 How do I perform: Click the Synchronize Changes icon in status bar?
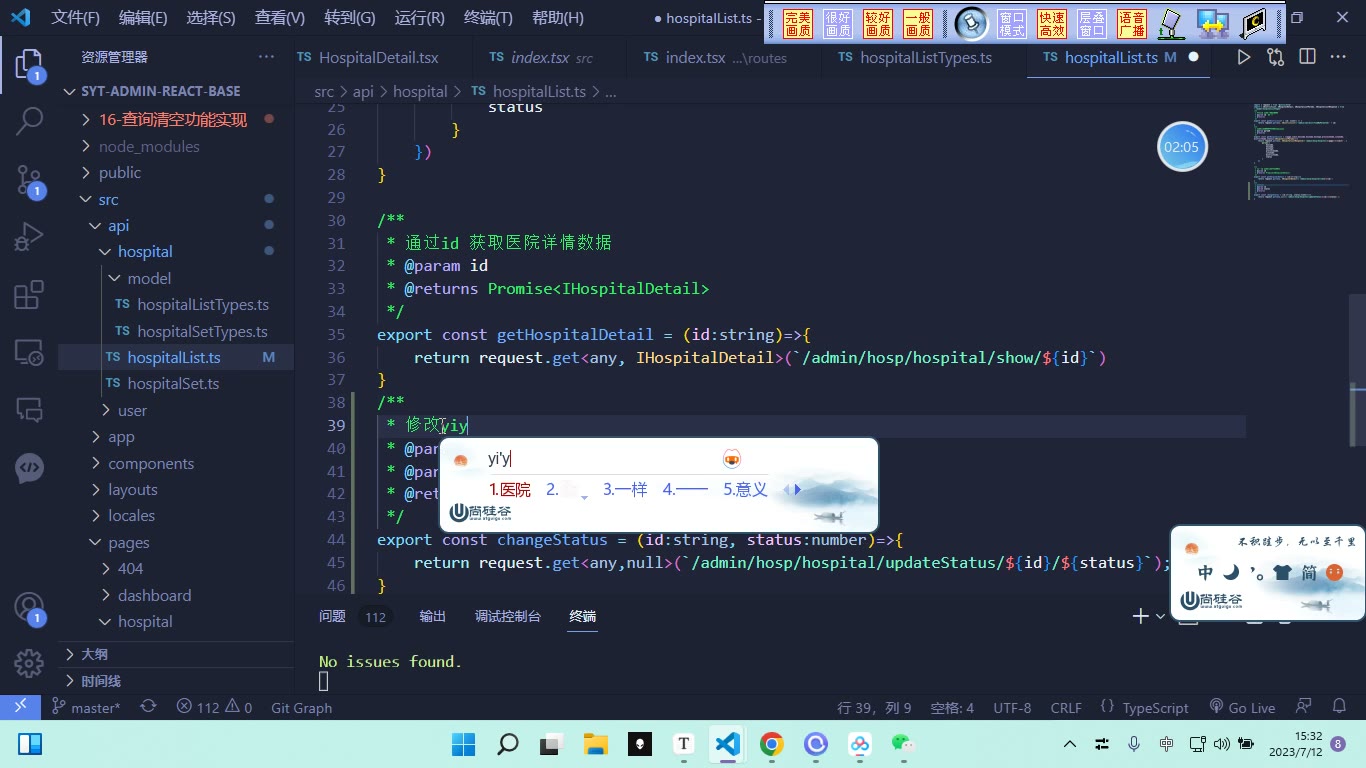[x=148, y=707]
